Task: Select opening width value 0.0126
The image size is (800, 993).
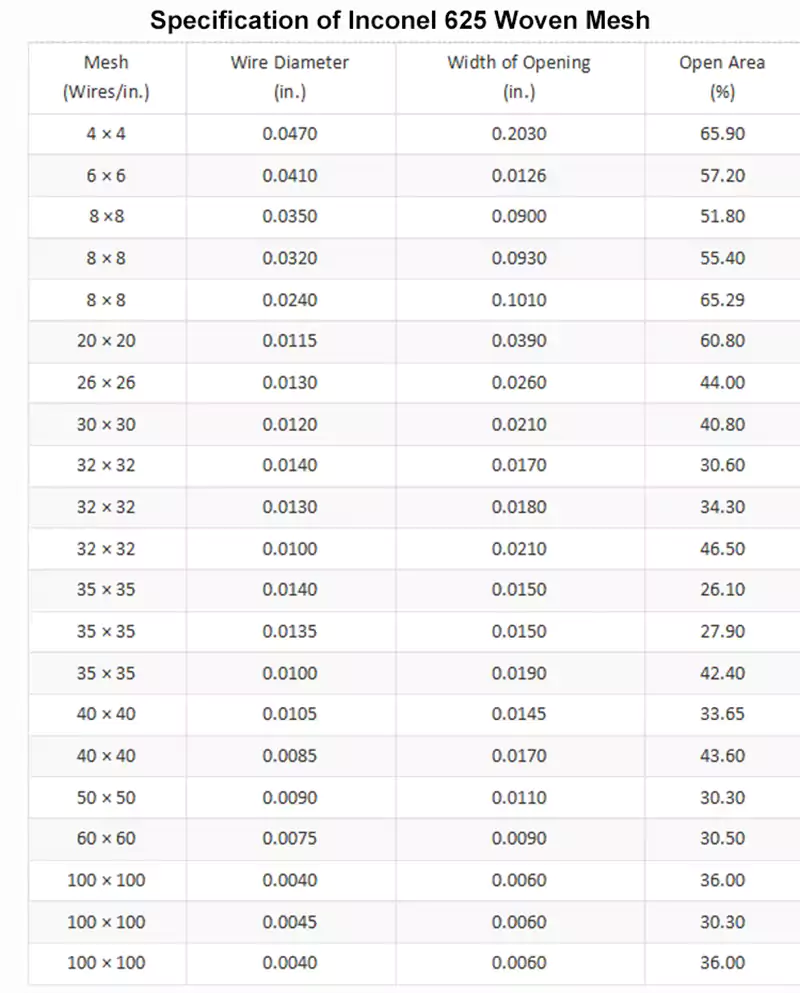Action: pos(519,176)
